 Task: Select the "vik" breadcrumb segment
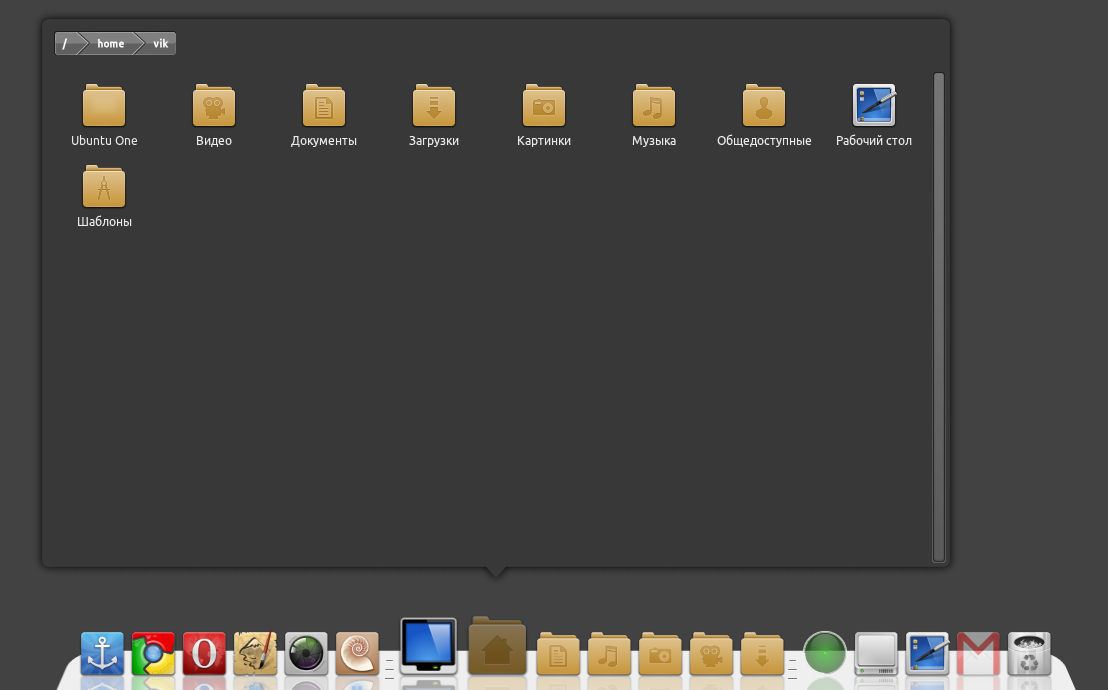160,43
